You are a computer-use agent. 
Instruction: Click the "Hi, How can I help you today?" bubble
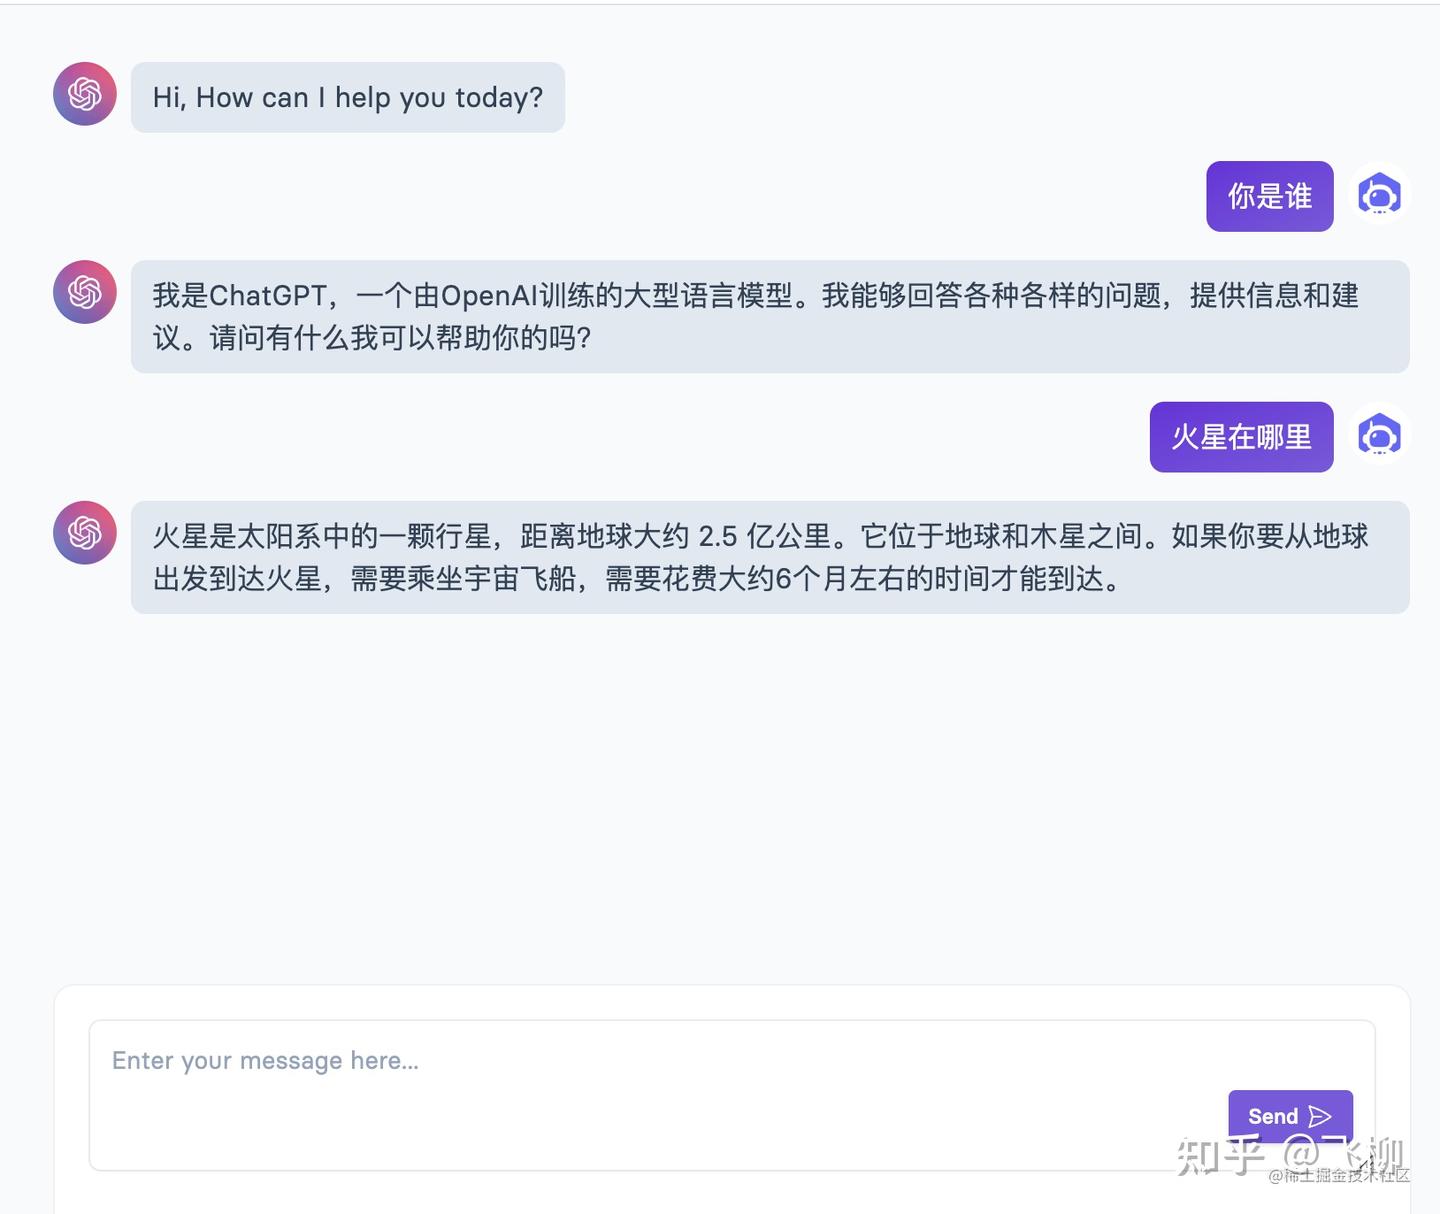click(x=347, y=97)
